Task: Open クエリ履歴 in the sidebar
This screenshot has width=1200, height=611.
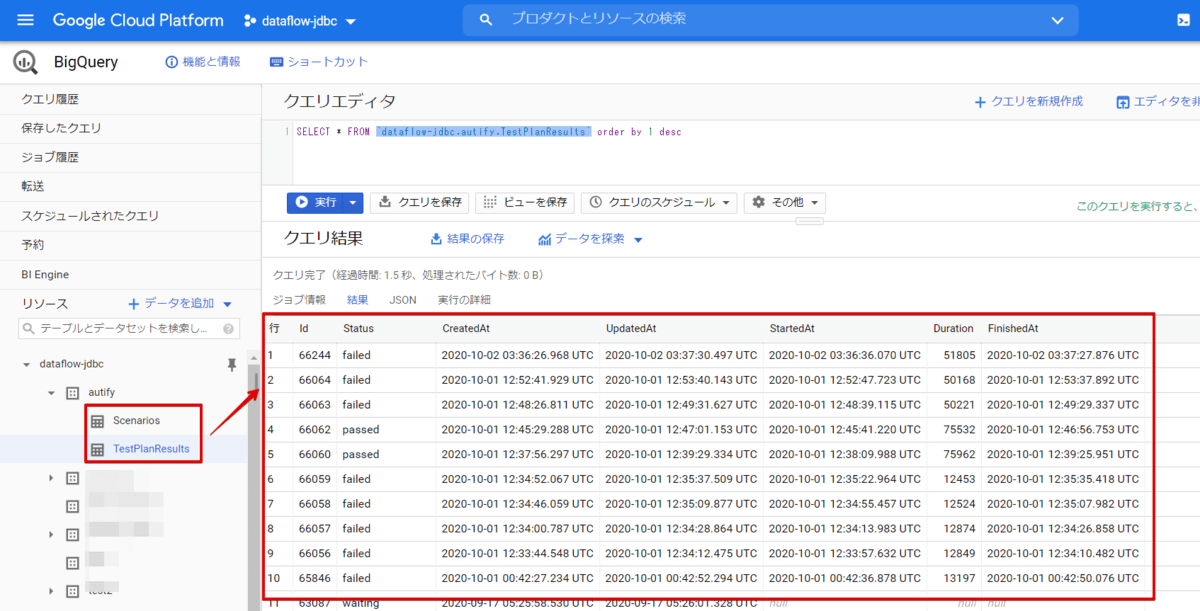Action: tap(50, 99)
